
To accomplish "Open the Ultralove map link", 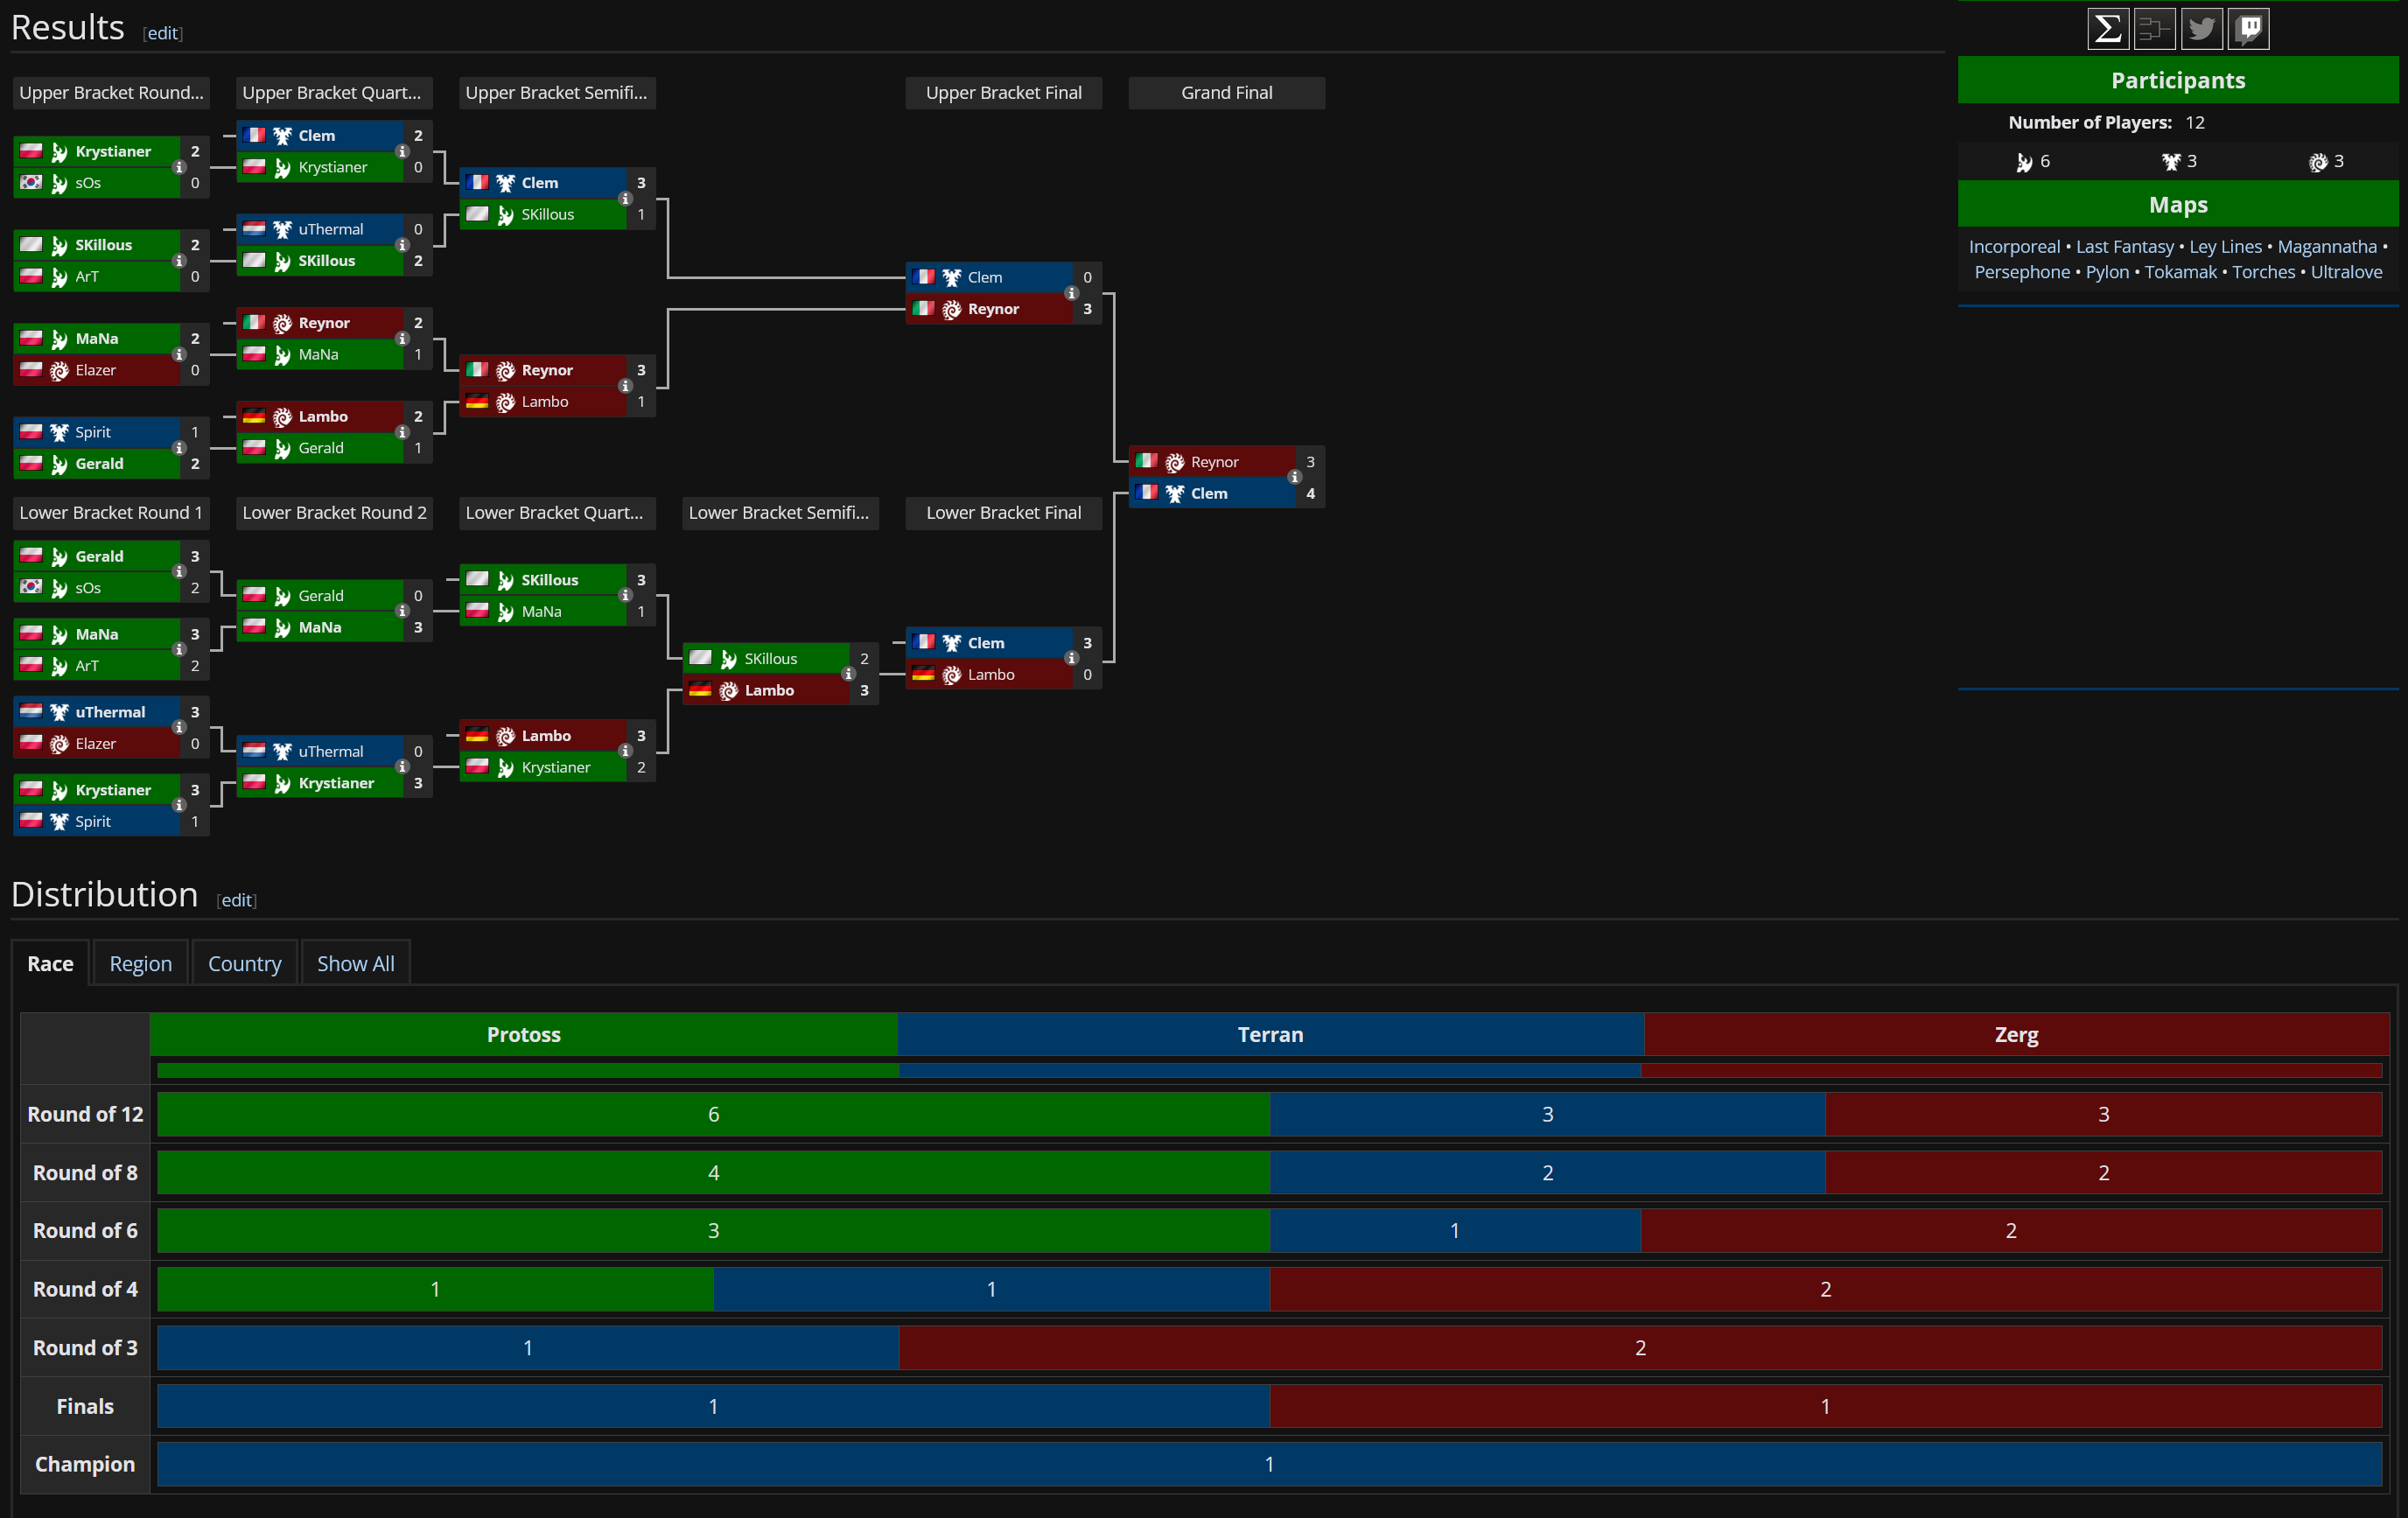I will (x=2346, y=272).
